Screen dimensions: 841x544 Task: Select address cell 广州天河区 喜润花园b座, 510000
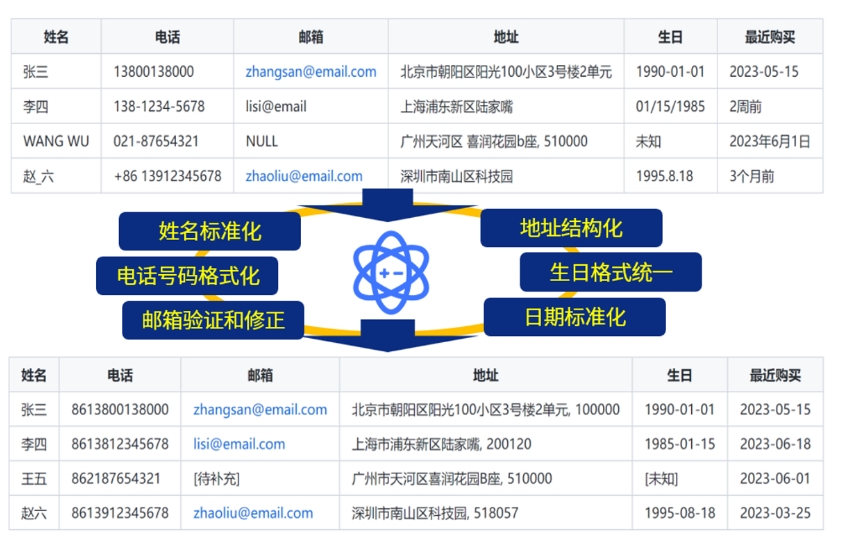click(506, 141)
